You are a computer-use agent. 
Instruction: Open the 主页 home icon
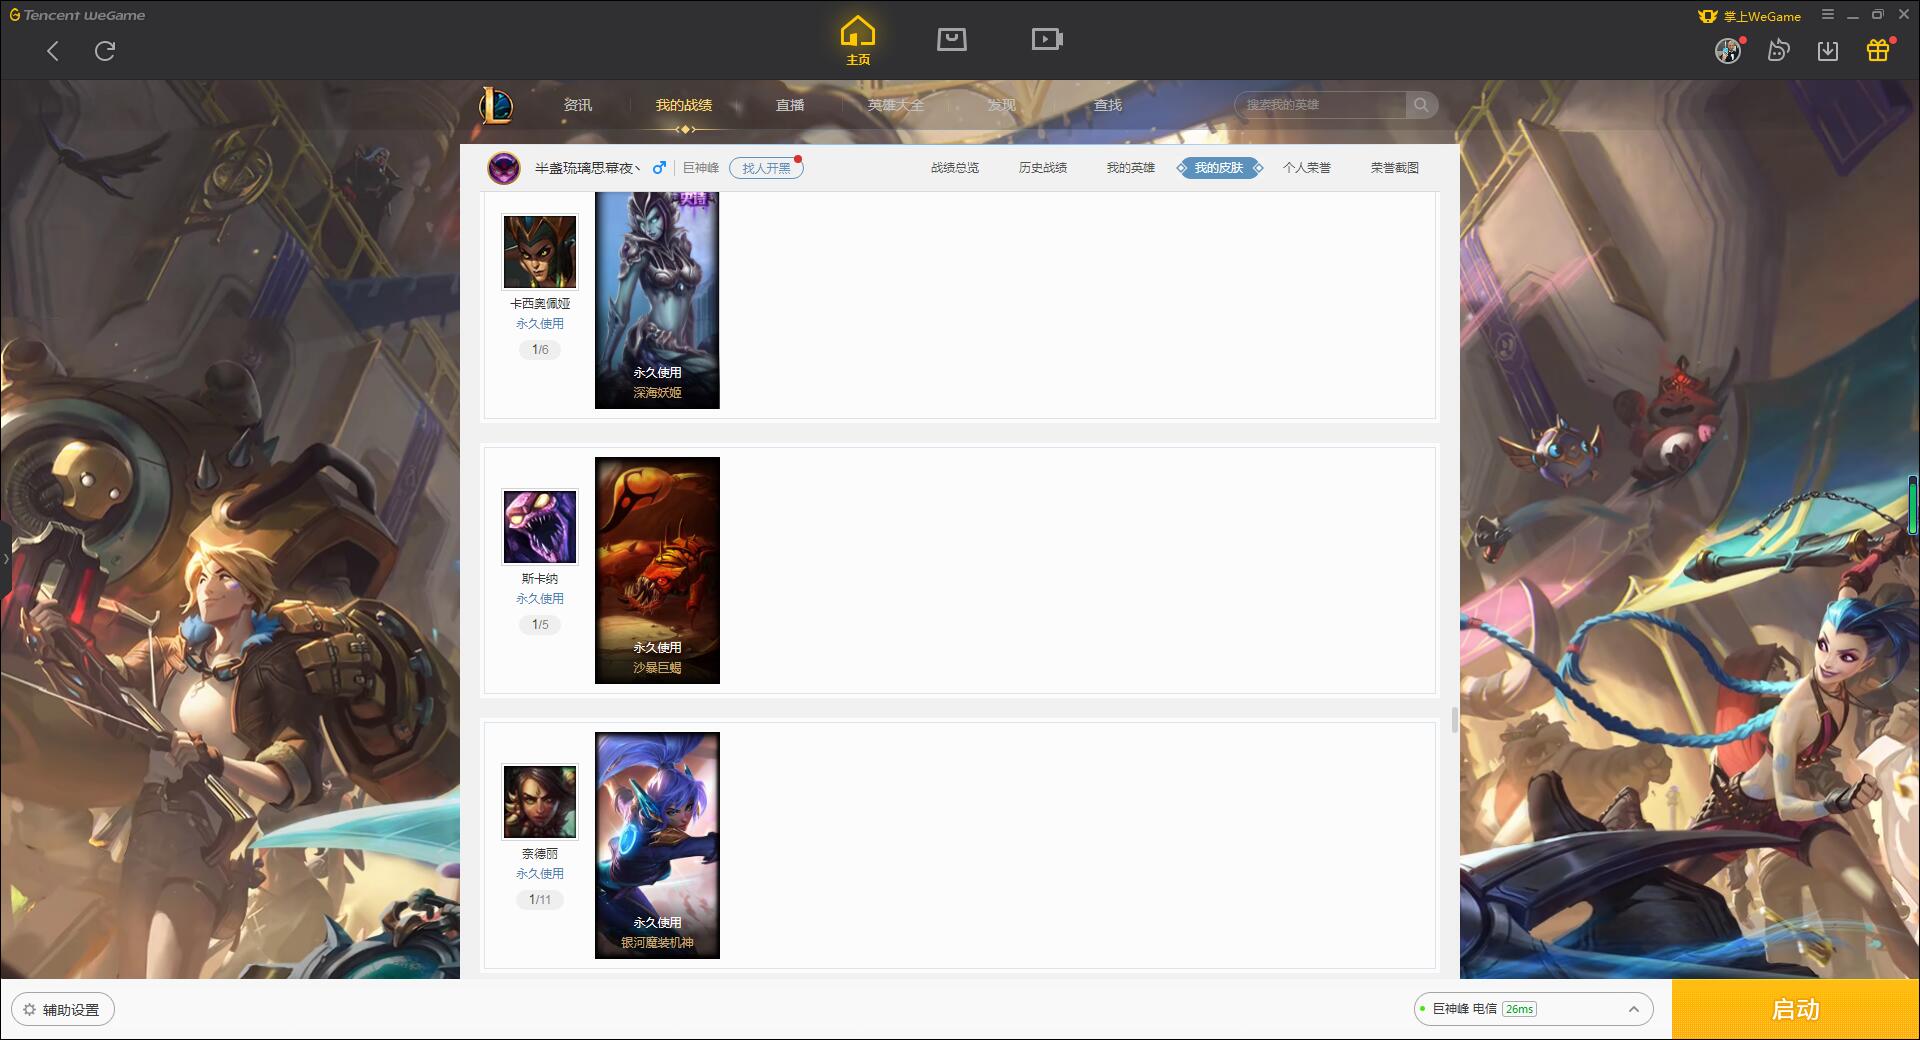coord(858,41)
